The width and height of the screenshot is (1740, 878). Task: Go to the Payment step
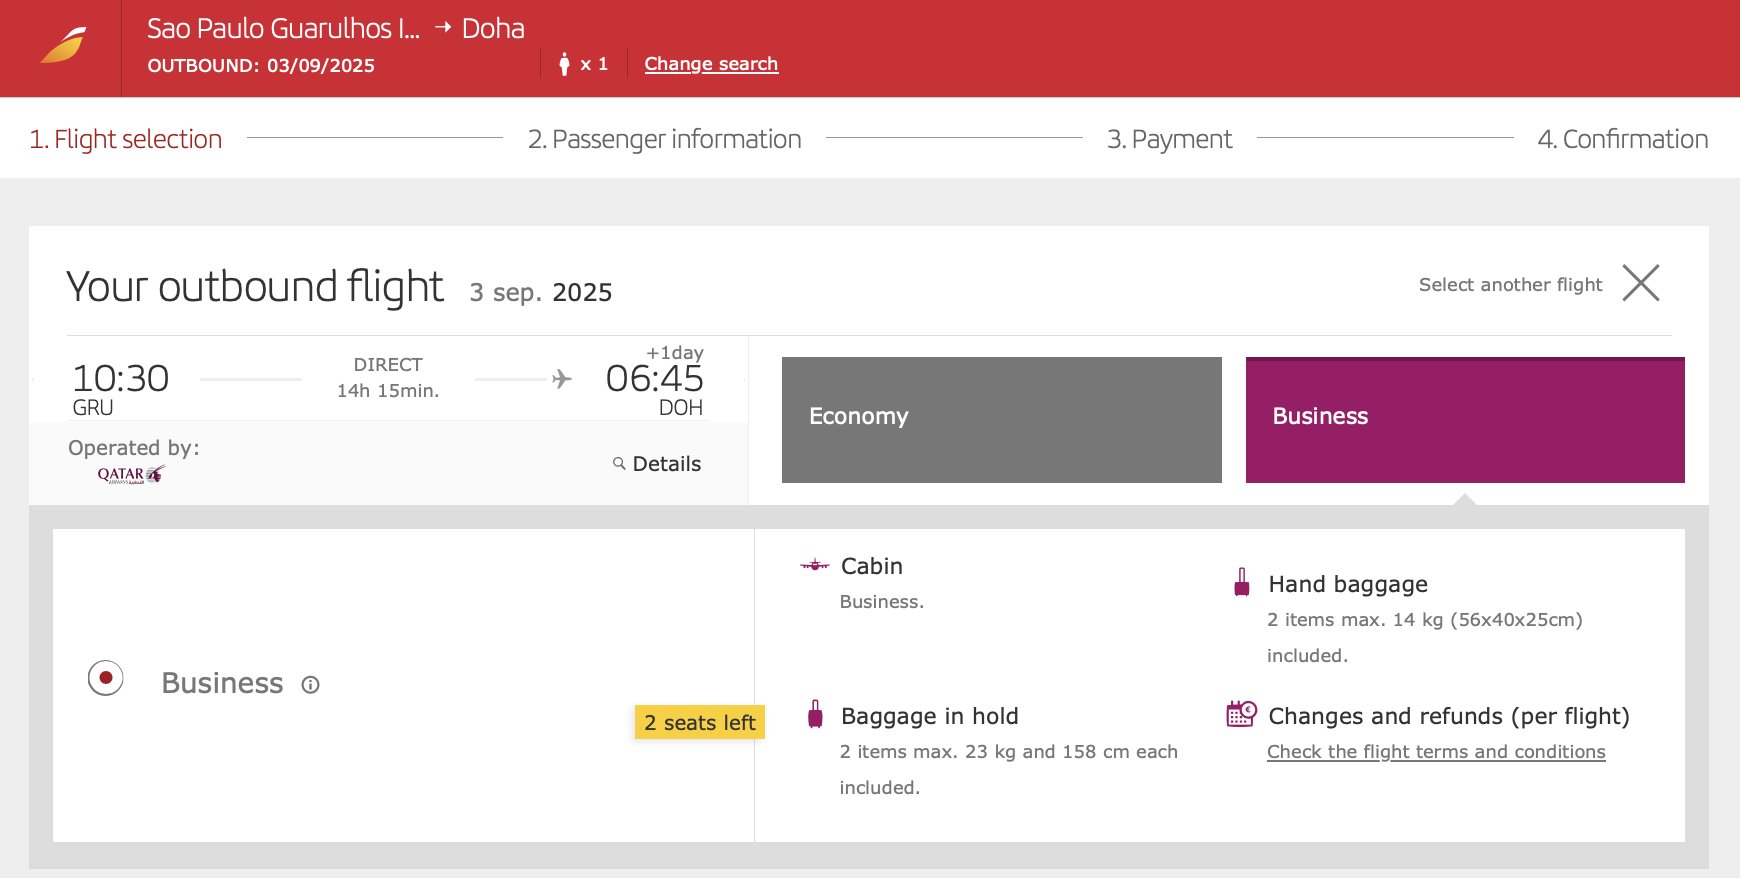(1169, 139)
